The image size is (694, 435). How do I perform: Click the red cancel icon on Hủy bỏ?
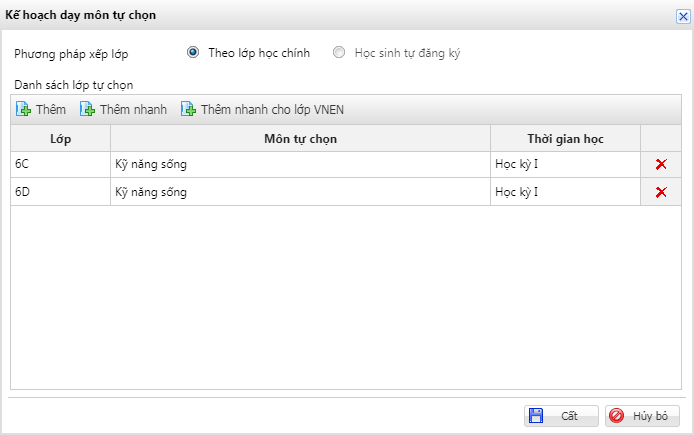click(617, 416)
